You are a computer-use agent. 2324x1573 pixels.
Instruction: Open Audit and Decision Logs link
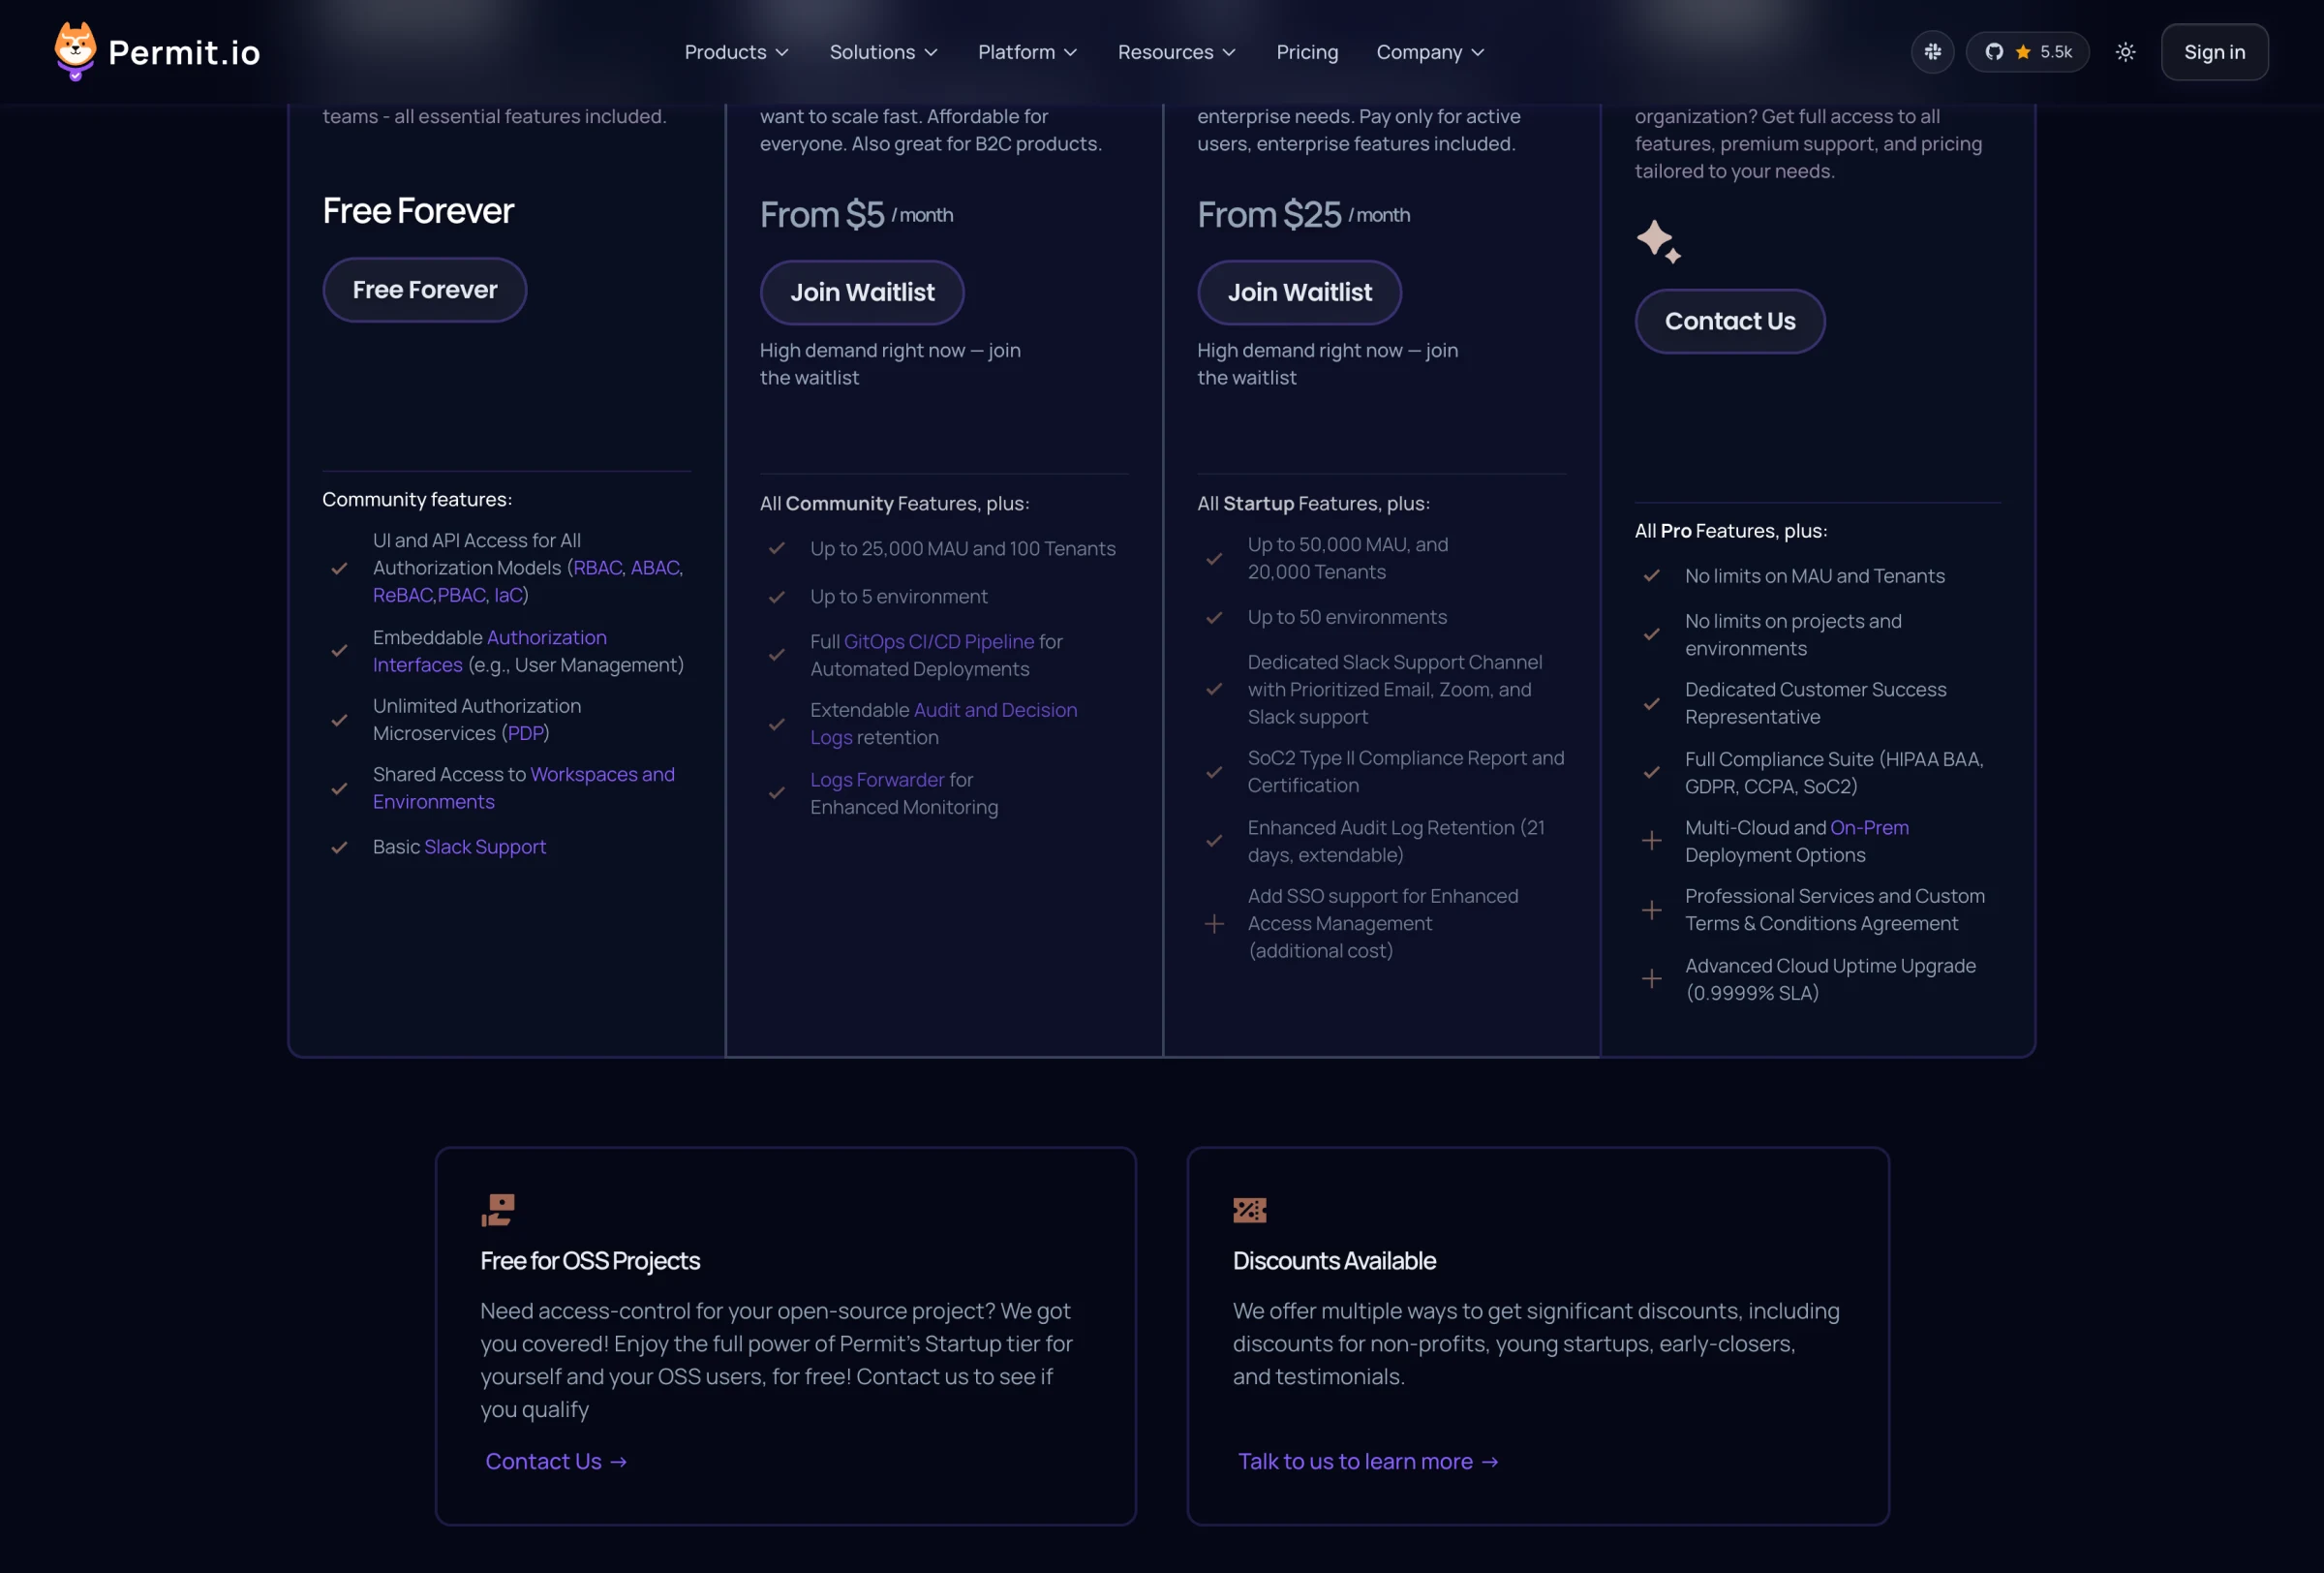[x=943, y=724]
